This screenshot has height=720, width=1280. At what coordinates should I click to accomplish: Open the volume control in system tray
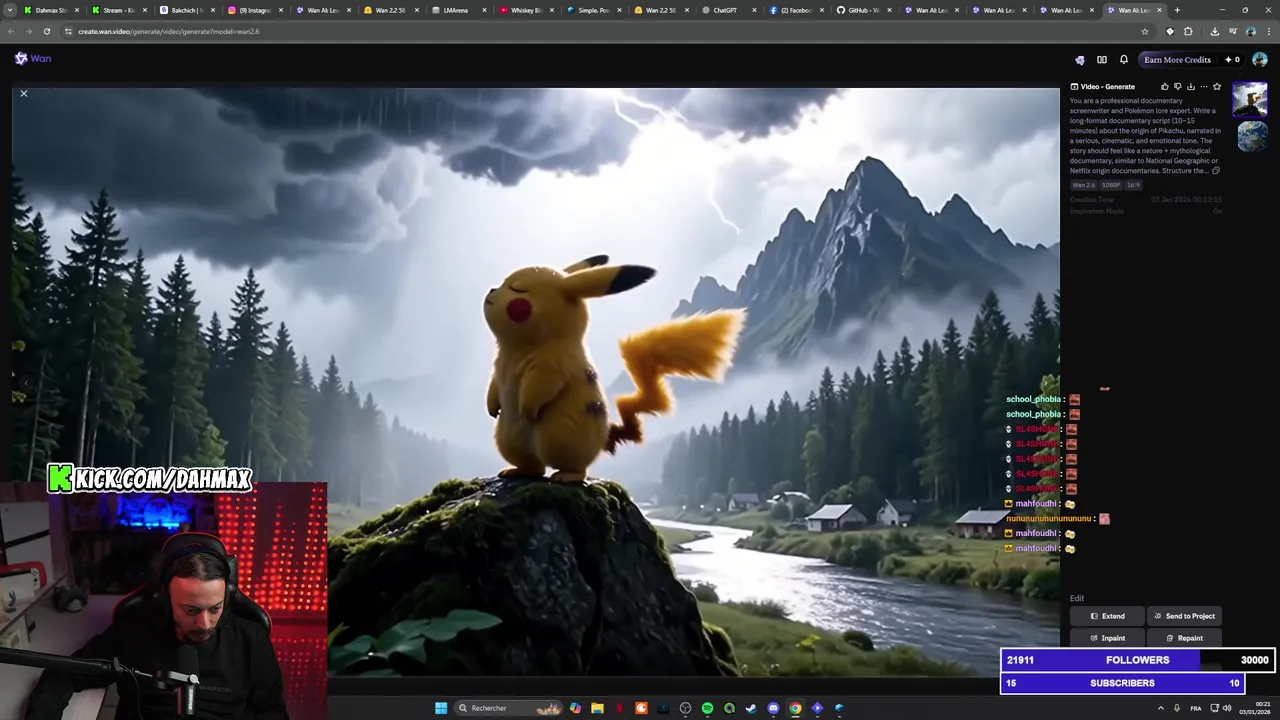[x=1227, y=708]
